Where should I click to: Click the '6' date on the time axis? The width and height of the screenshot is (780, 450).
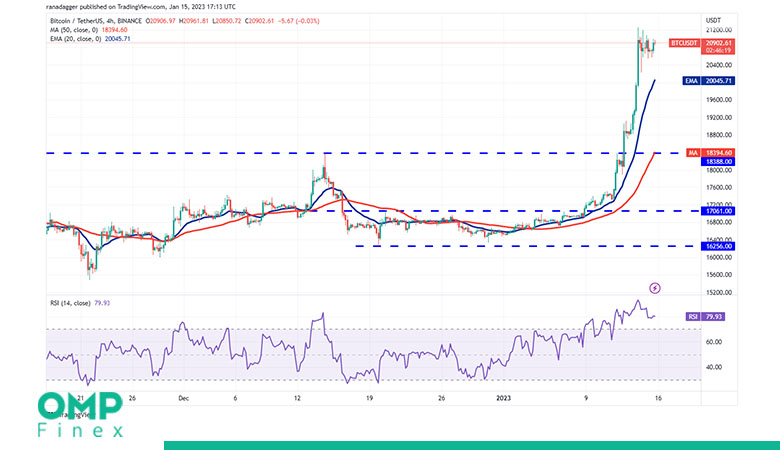(x=235, y=398)
